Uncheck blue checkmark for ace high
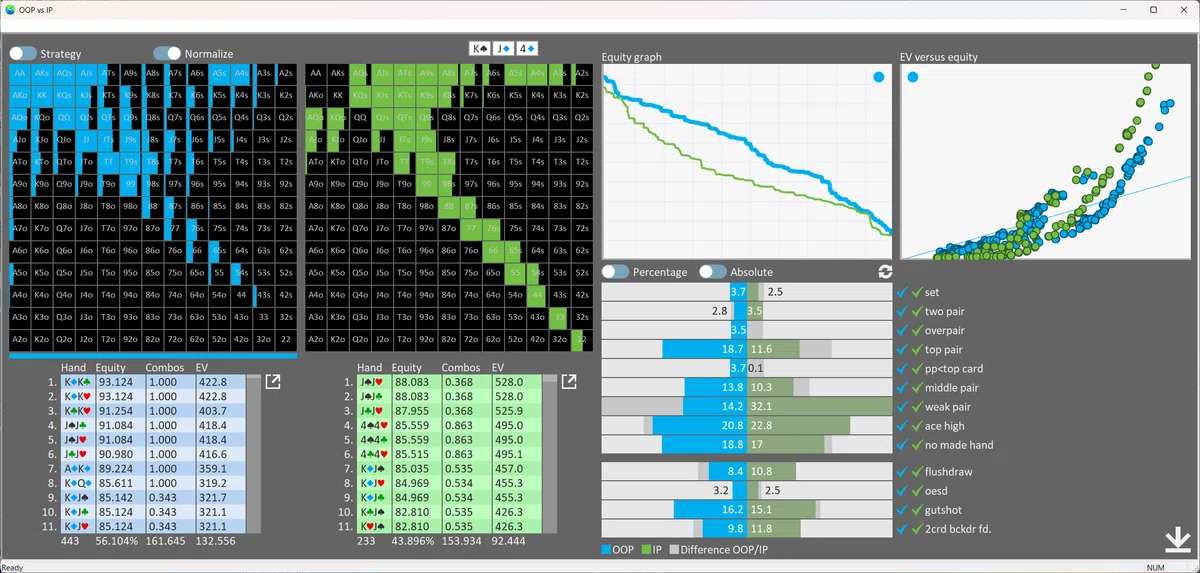The width and height of the screenshot is (1200, 573). pos(902,425)
